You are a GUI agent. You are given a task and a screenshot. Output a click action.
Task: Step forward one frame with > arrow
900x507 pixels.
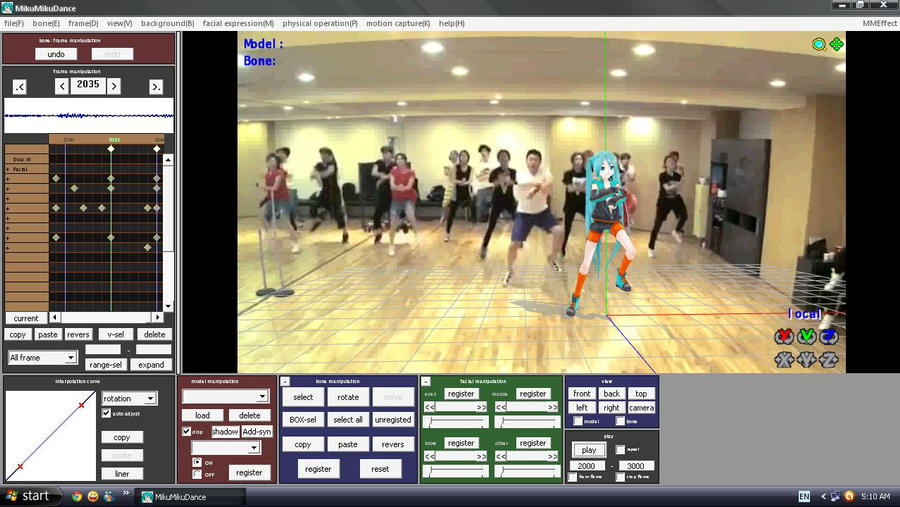(x=114, y=86)
